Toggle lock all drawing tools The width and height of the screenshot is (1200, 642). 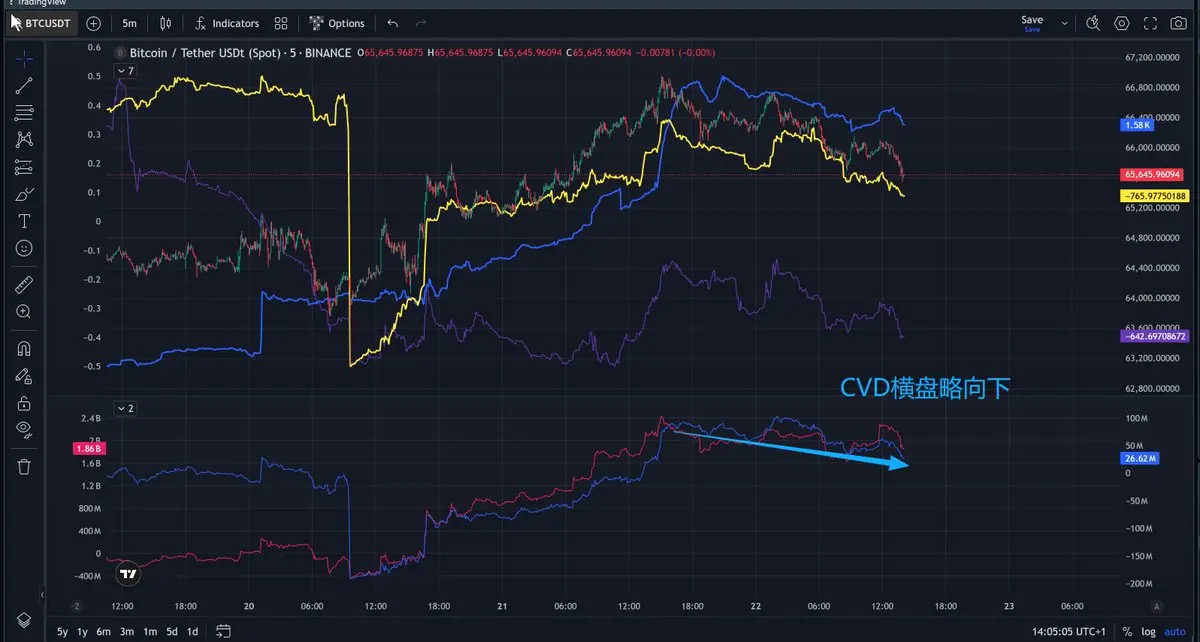click(x=25, y=403)
